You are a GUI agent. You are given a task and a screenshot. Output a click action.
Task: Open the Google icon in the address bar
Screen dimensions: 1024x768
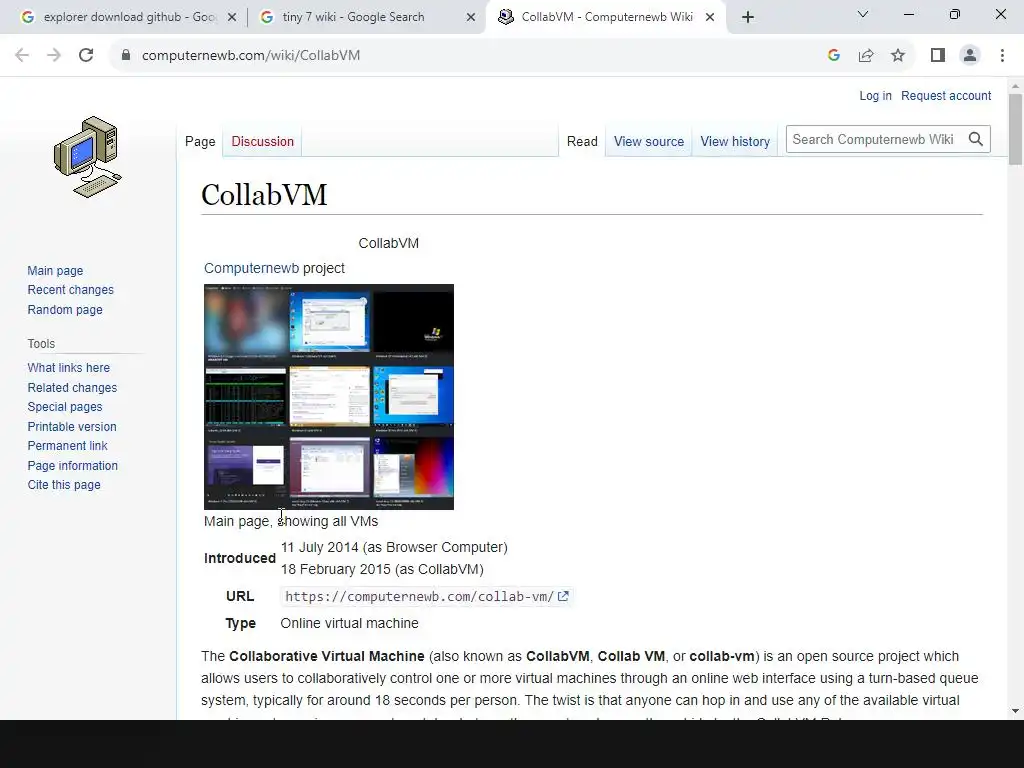click(833, 56)
